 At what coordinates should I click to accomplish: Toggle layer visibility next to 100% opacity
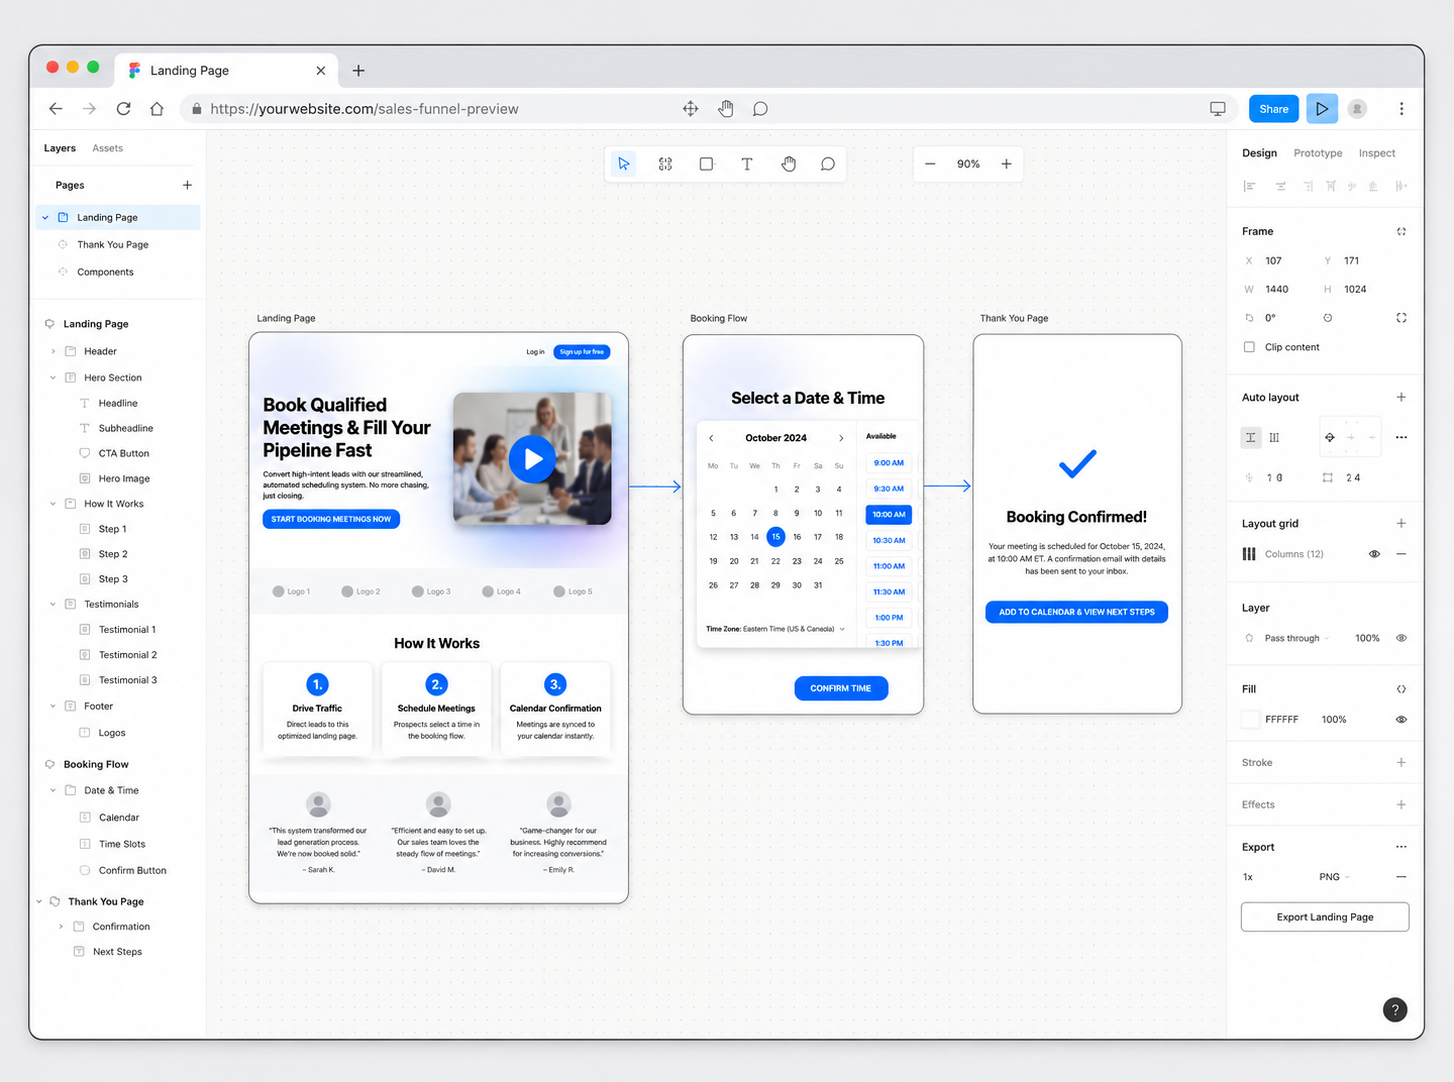tap(1401, 638)
